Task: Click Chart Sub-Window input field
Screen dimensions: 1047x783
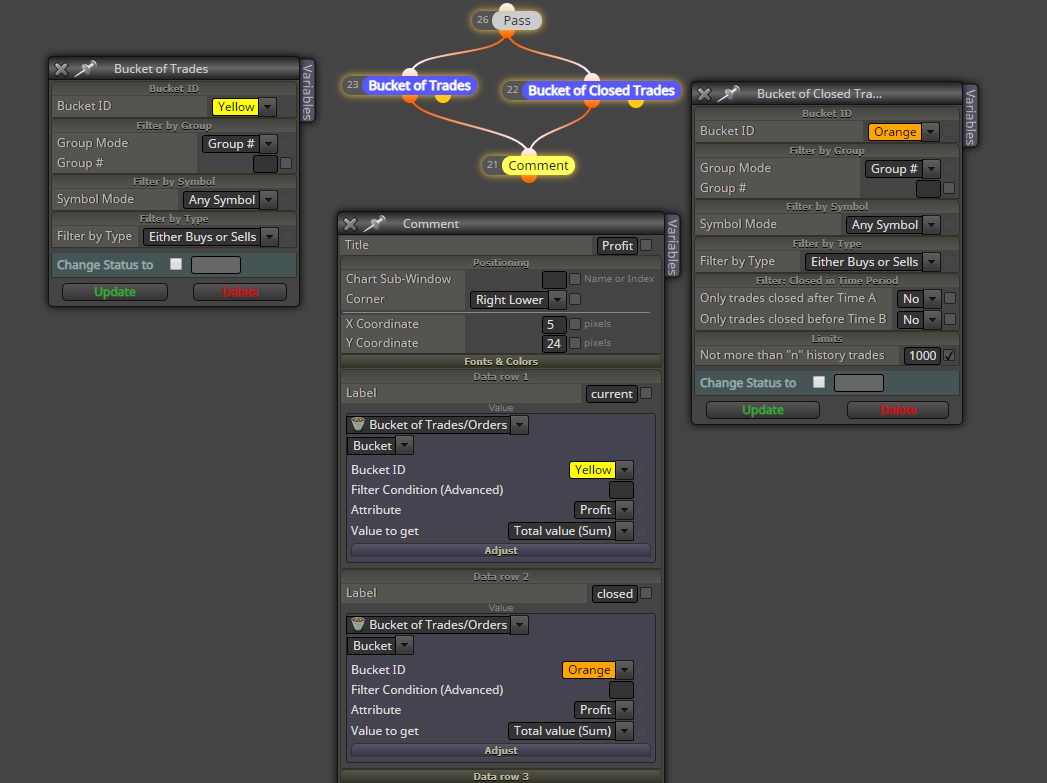Action: pos(554,279)
